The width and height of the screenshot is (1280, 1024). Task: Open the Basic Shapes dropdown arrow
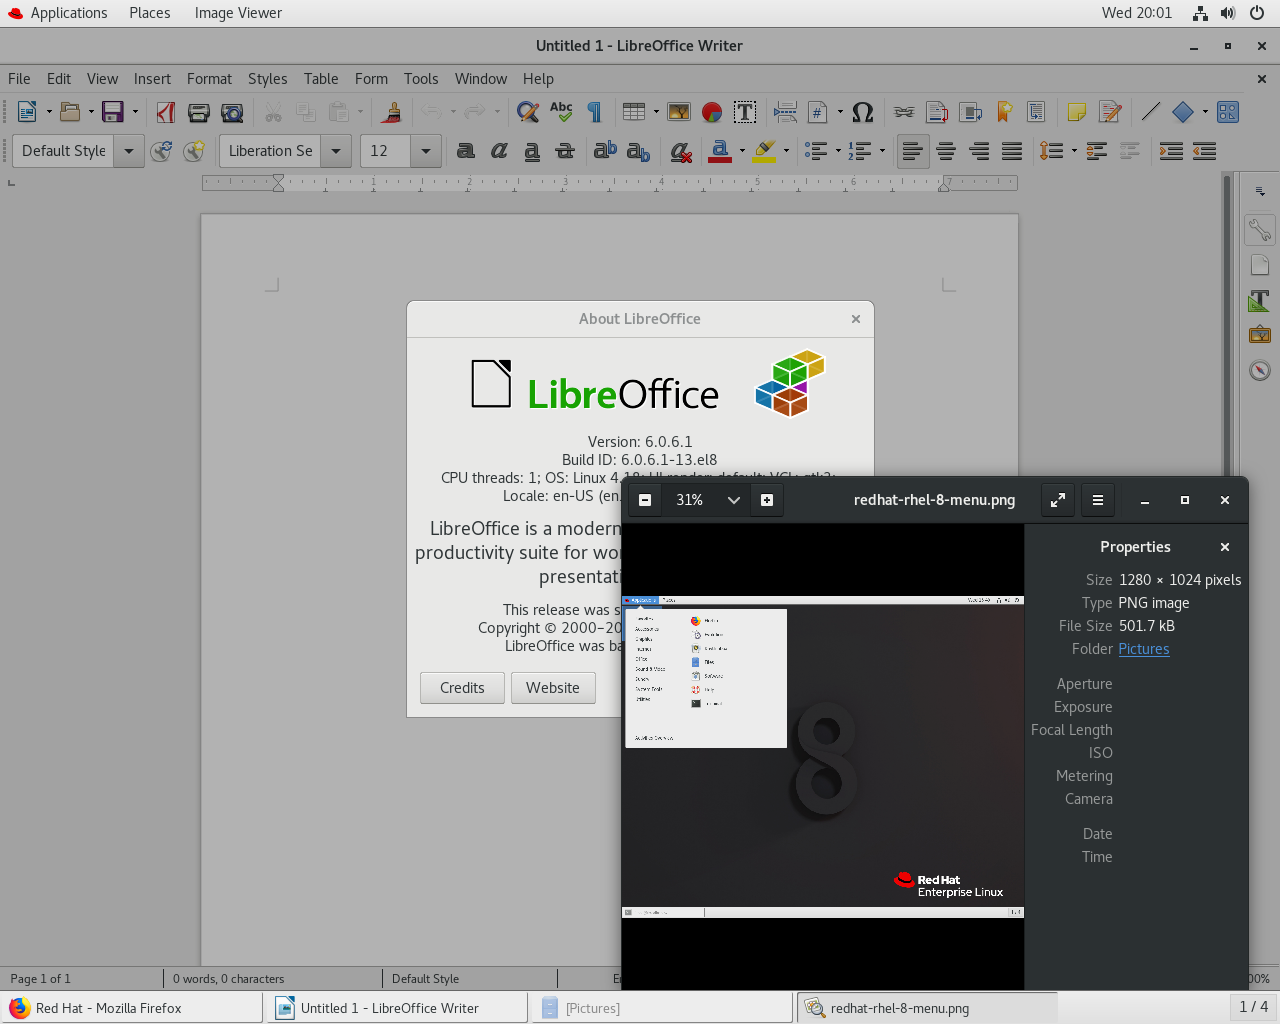click(1205, 112)
